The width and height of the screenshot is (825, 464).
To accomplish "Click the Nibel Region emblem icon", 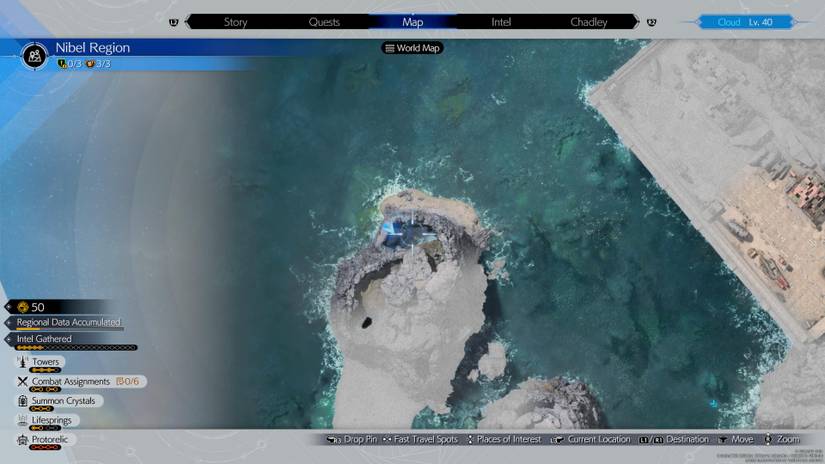I will [37, 55].
